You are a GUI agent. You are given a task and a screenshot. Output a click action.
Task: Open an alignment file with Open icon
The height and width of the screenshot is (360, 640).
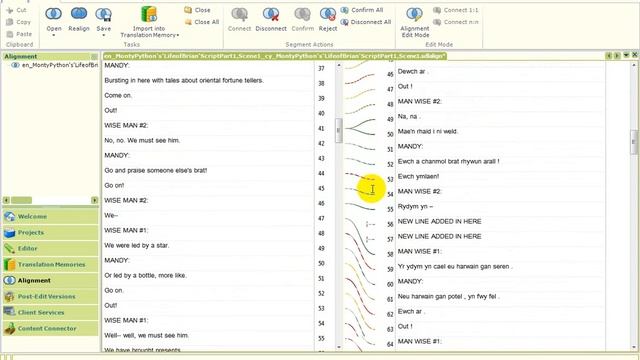[x=53, y=14]
